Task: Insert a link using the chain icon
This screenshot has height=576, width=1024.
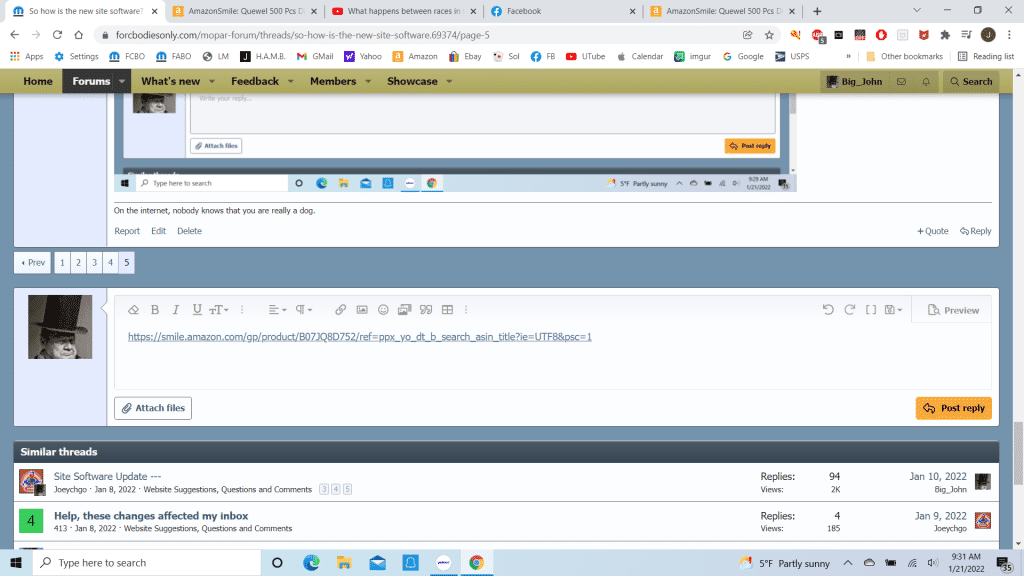Action: pos(340,310)
